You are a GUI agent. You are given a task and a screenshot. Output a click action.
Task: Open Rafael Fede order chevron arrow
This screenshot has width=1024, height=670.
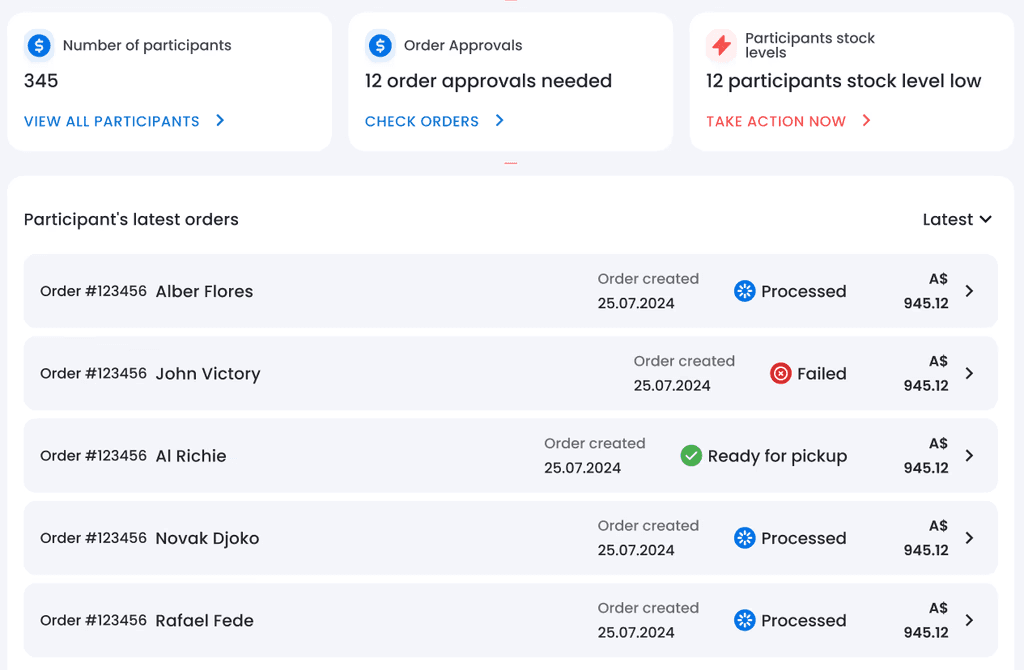point(969,620)
